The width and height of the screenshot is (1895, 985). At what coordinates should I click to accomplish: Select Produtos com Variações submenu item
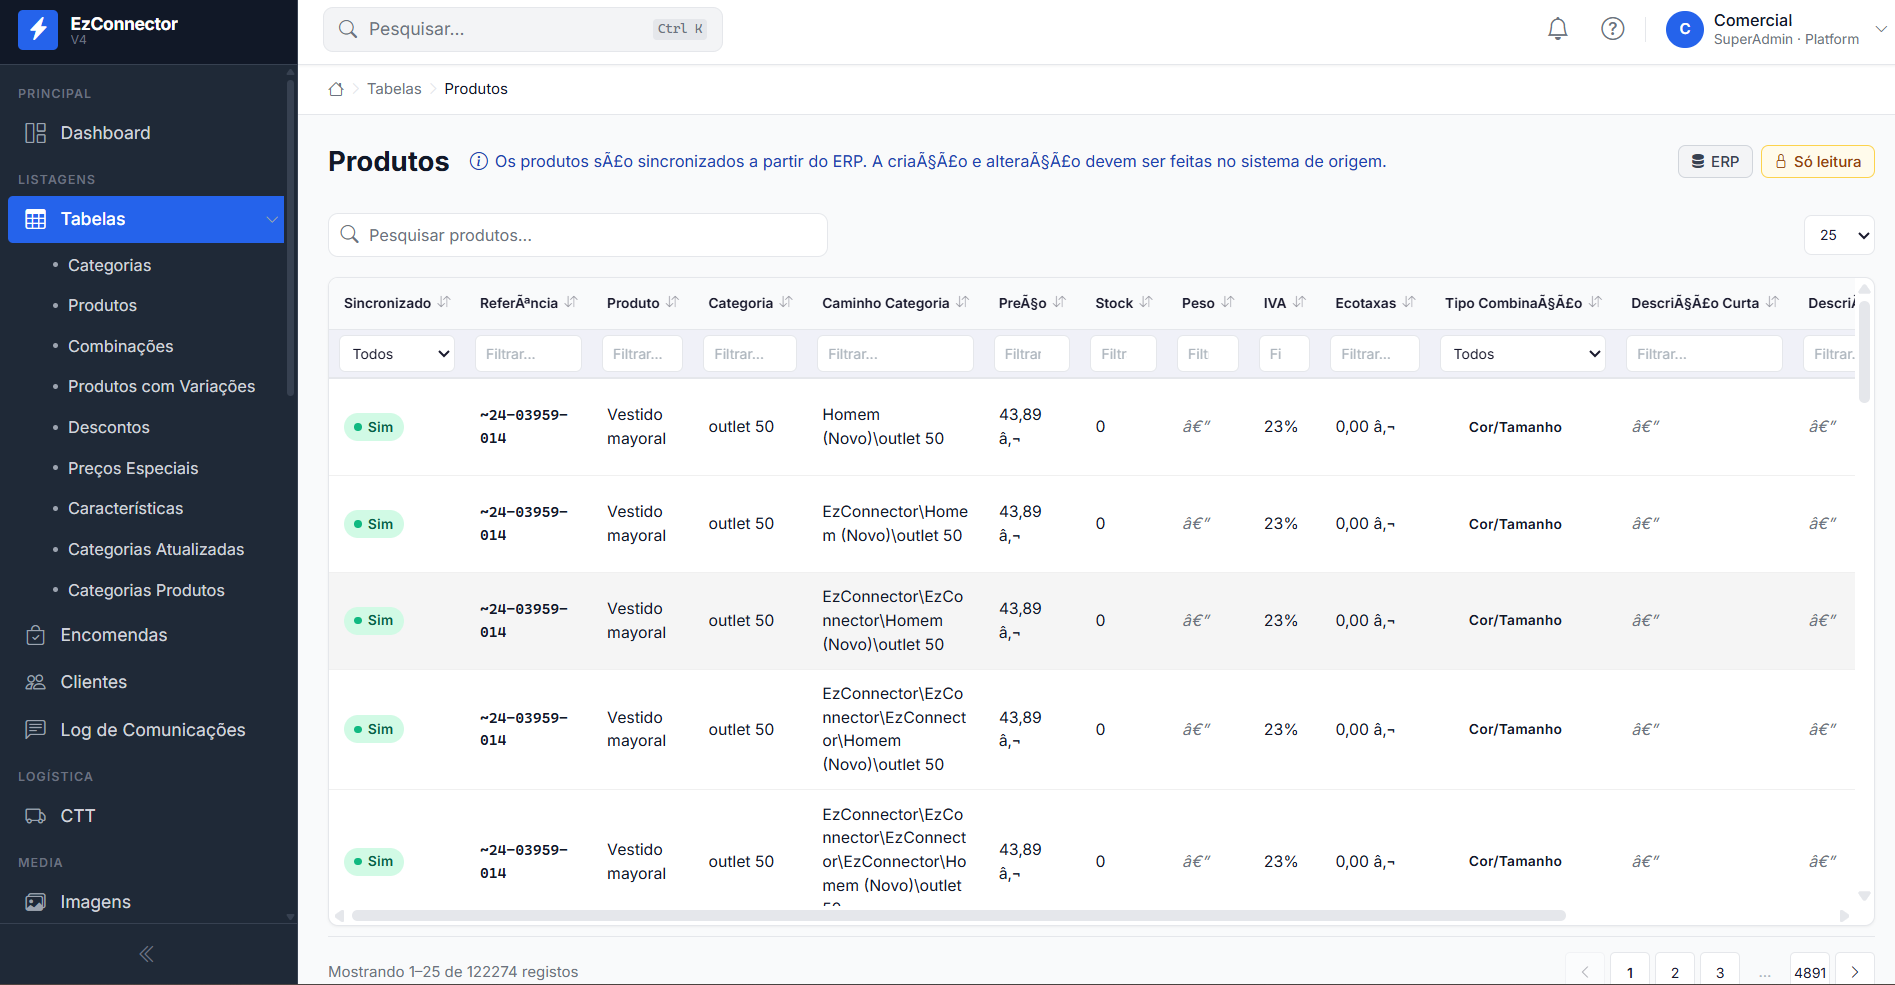pos(161,386)
